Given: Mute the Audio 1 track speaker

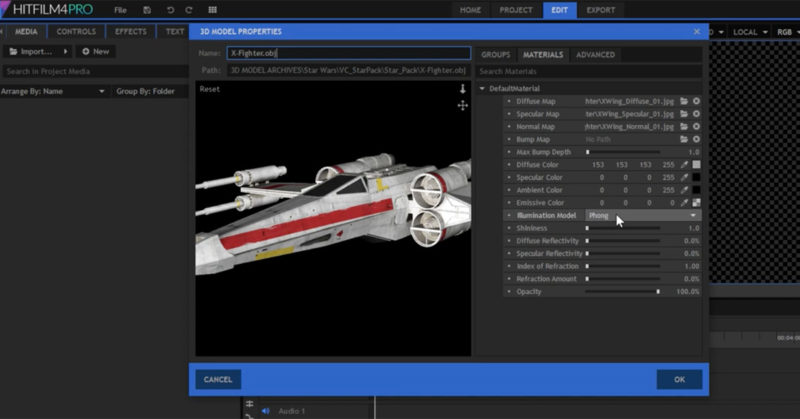Looking at the screenshot, I should [265, 411].
